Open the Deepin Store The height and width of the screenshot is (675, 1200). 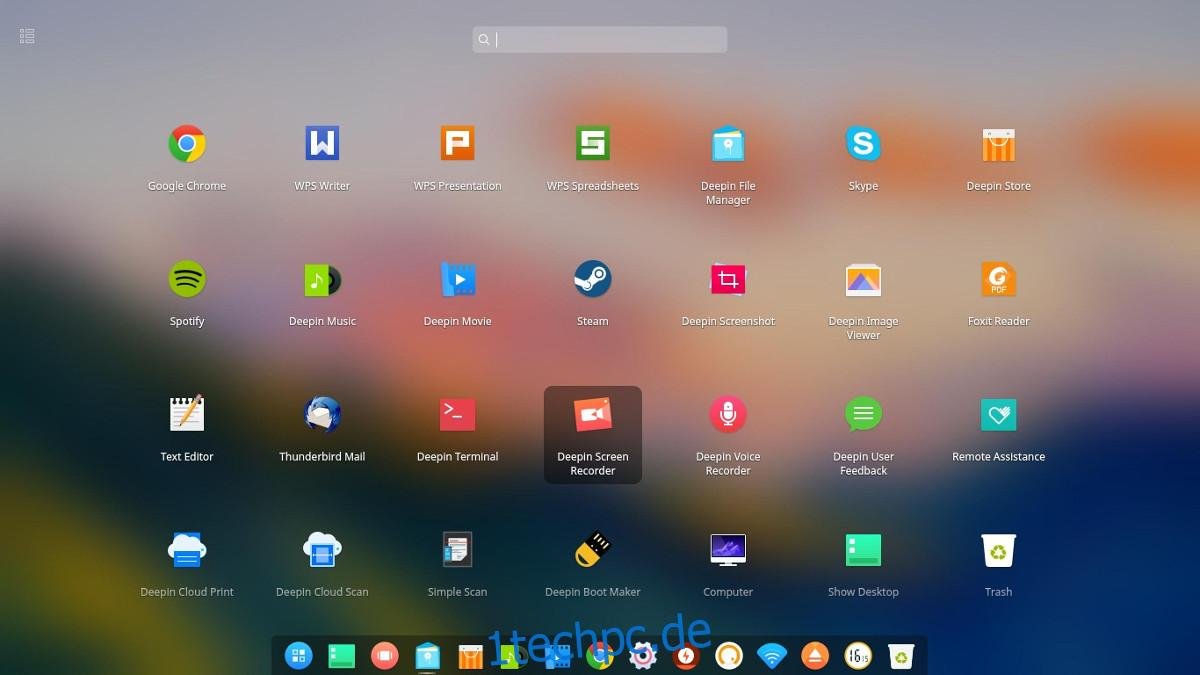(998, 142)
